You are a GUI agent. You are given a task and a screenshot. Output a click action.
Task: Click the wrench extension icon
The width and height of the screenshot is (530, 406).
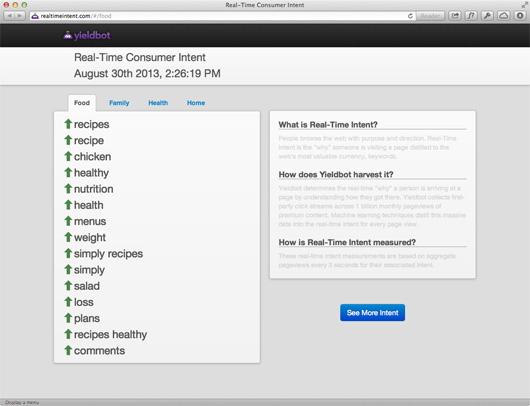click(487, 16)
